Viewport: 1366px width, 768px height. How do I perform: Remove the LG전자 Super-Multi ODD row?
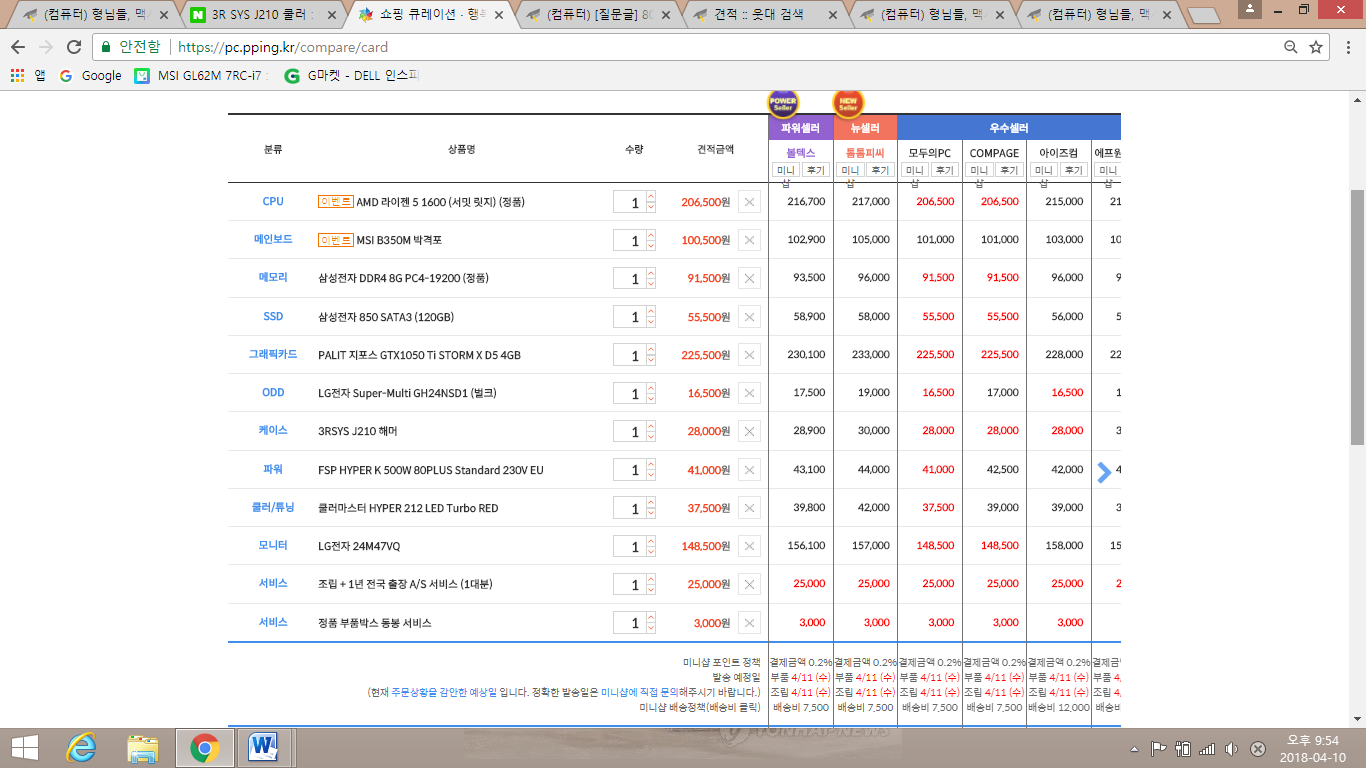click(749, 393)
